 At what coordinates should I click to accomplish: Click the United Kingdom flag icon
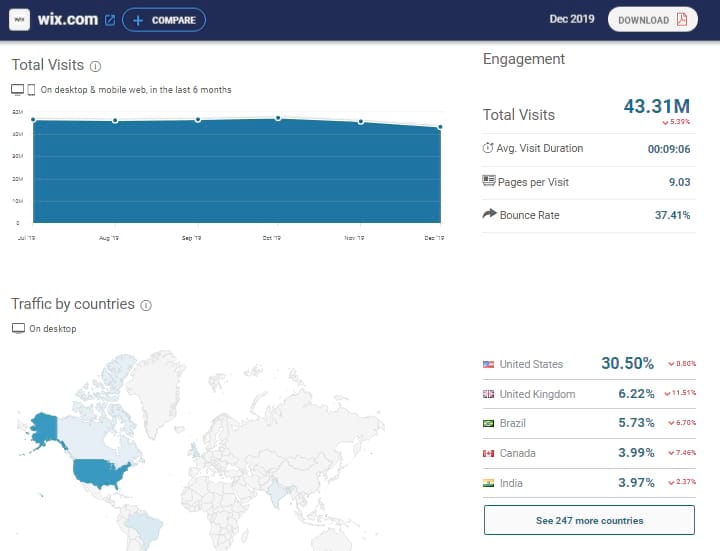coord(489,394)
